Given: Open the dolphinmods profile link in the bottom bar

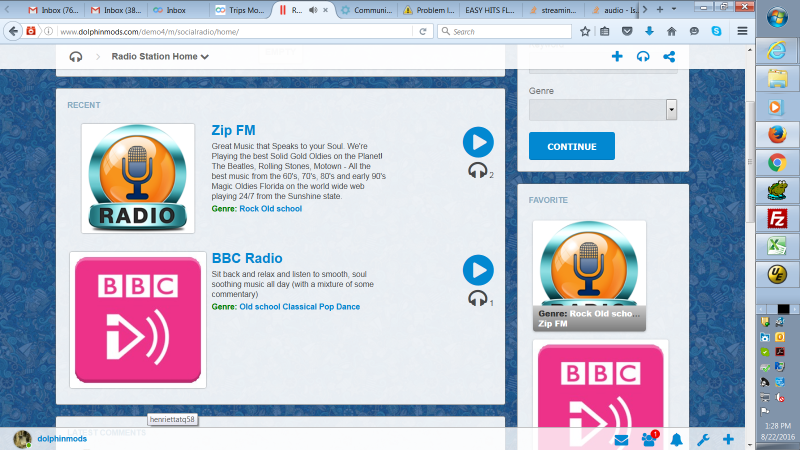Looking at the screenshot, I should (x=62, y=439).
